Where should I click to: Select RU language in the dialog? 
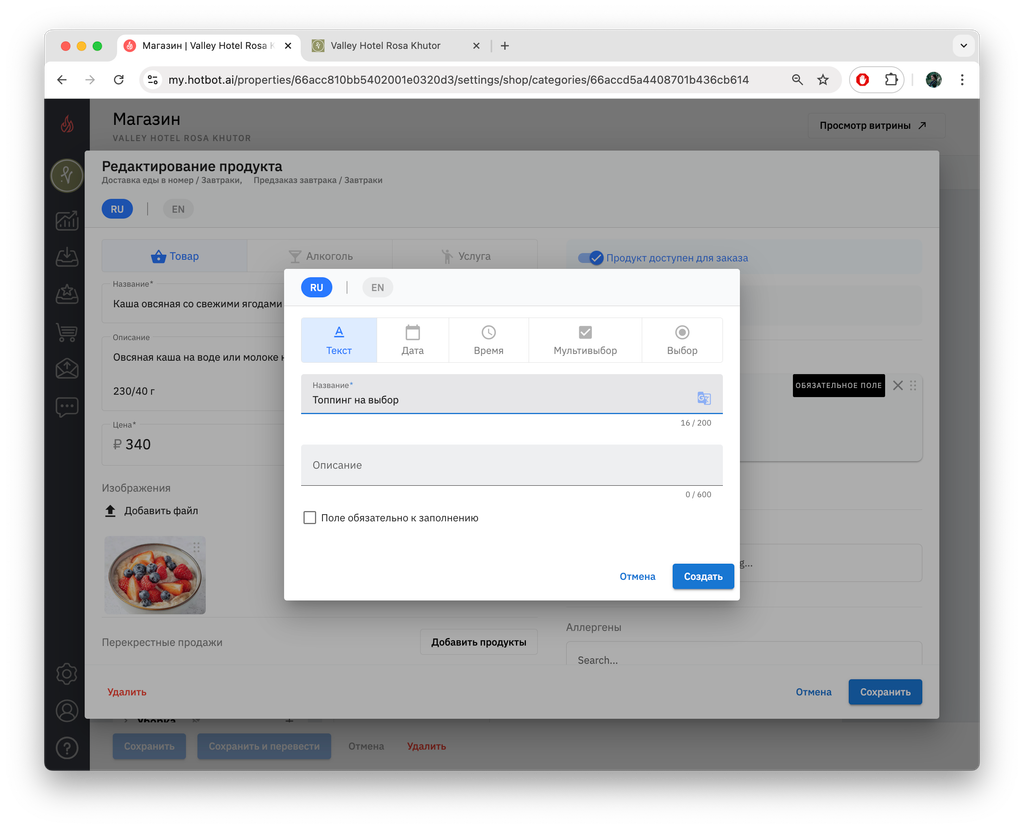[x=316, y=287]
